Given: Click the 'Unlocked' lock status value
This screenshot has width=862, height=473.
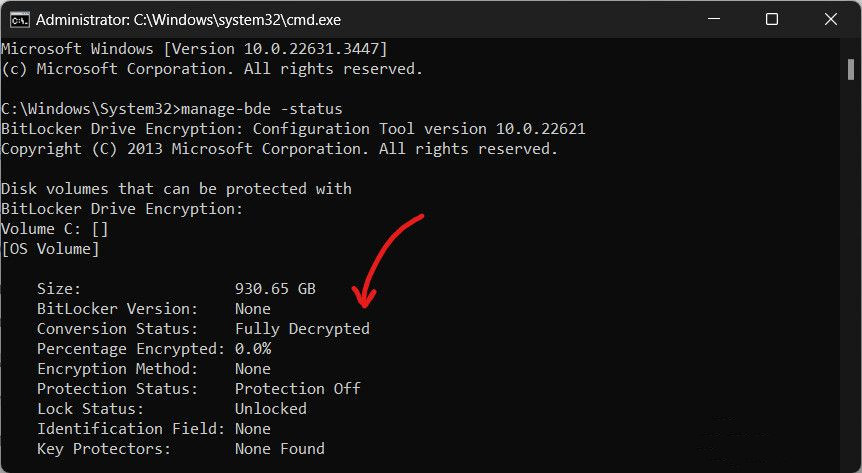Looking at the screenshot, I should (x=271, y=409).
